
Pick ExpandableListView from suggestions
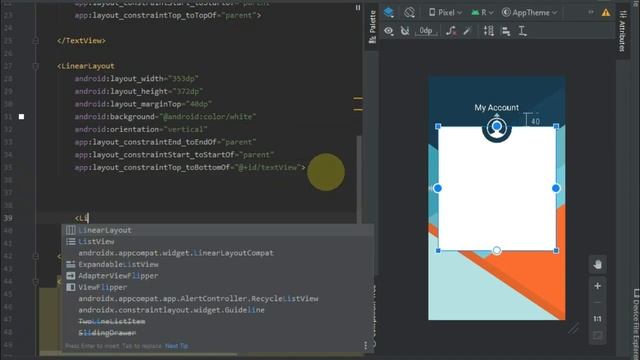218,264
